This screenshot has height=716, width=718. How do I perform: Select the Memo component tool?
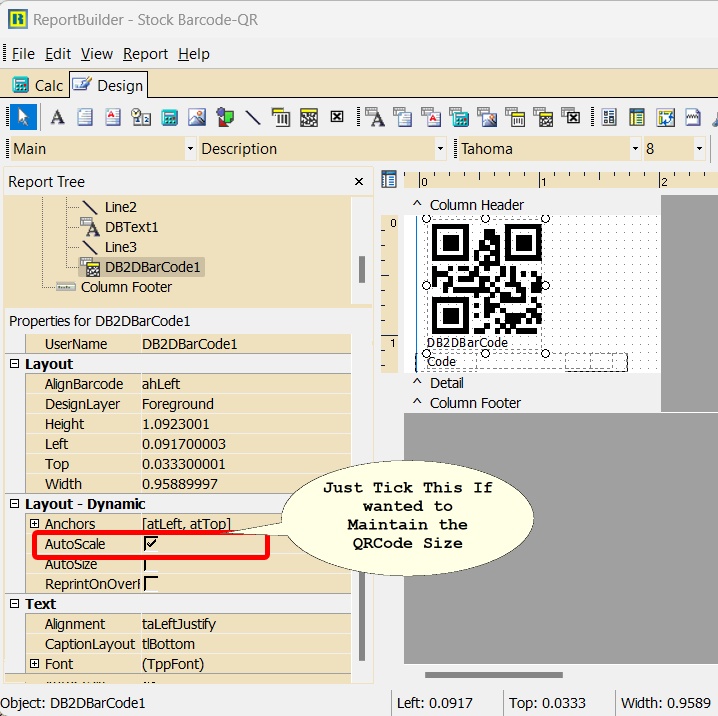tap(85, 117)
